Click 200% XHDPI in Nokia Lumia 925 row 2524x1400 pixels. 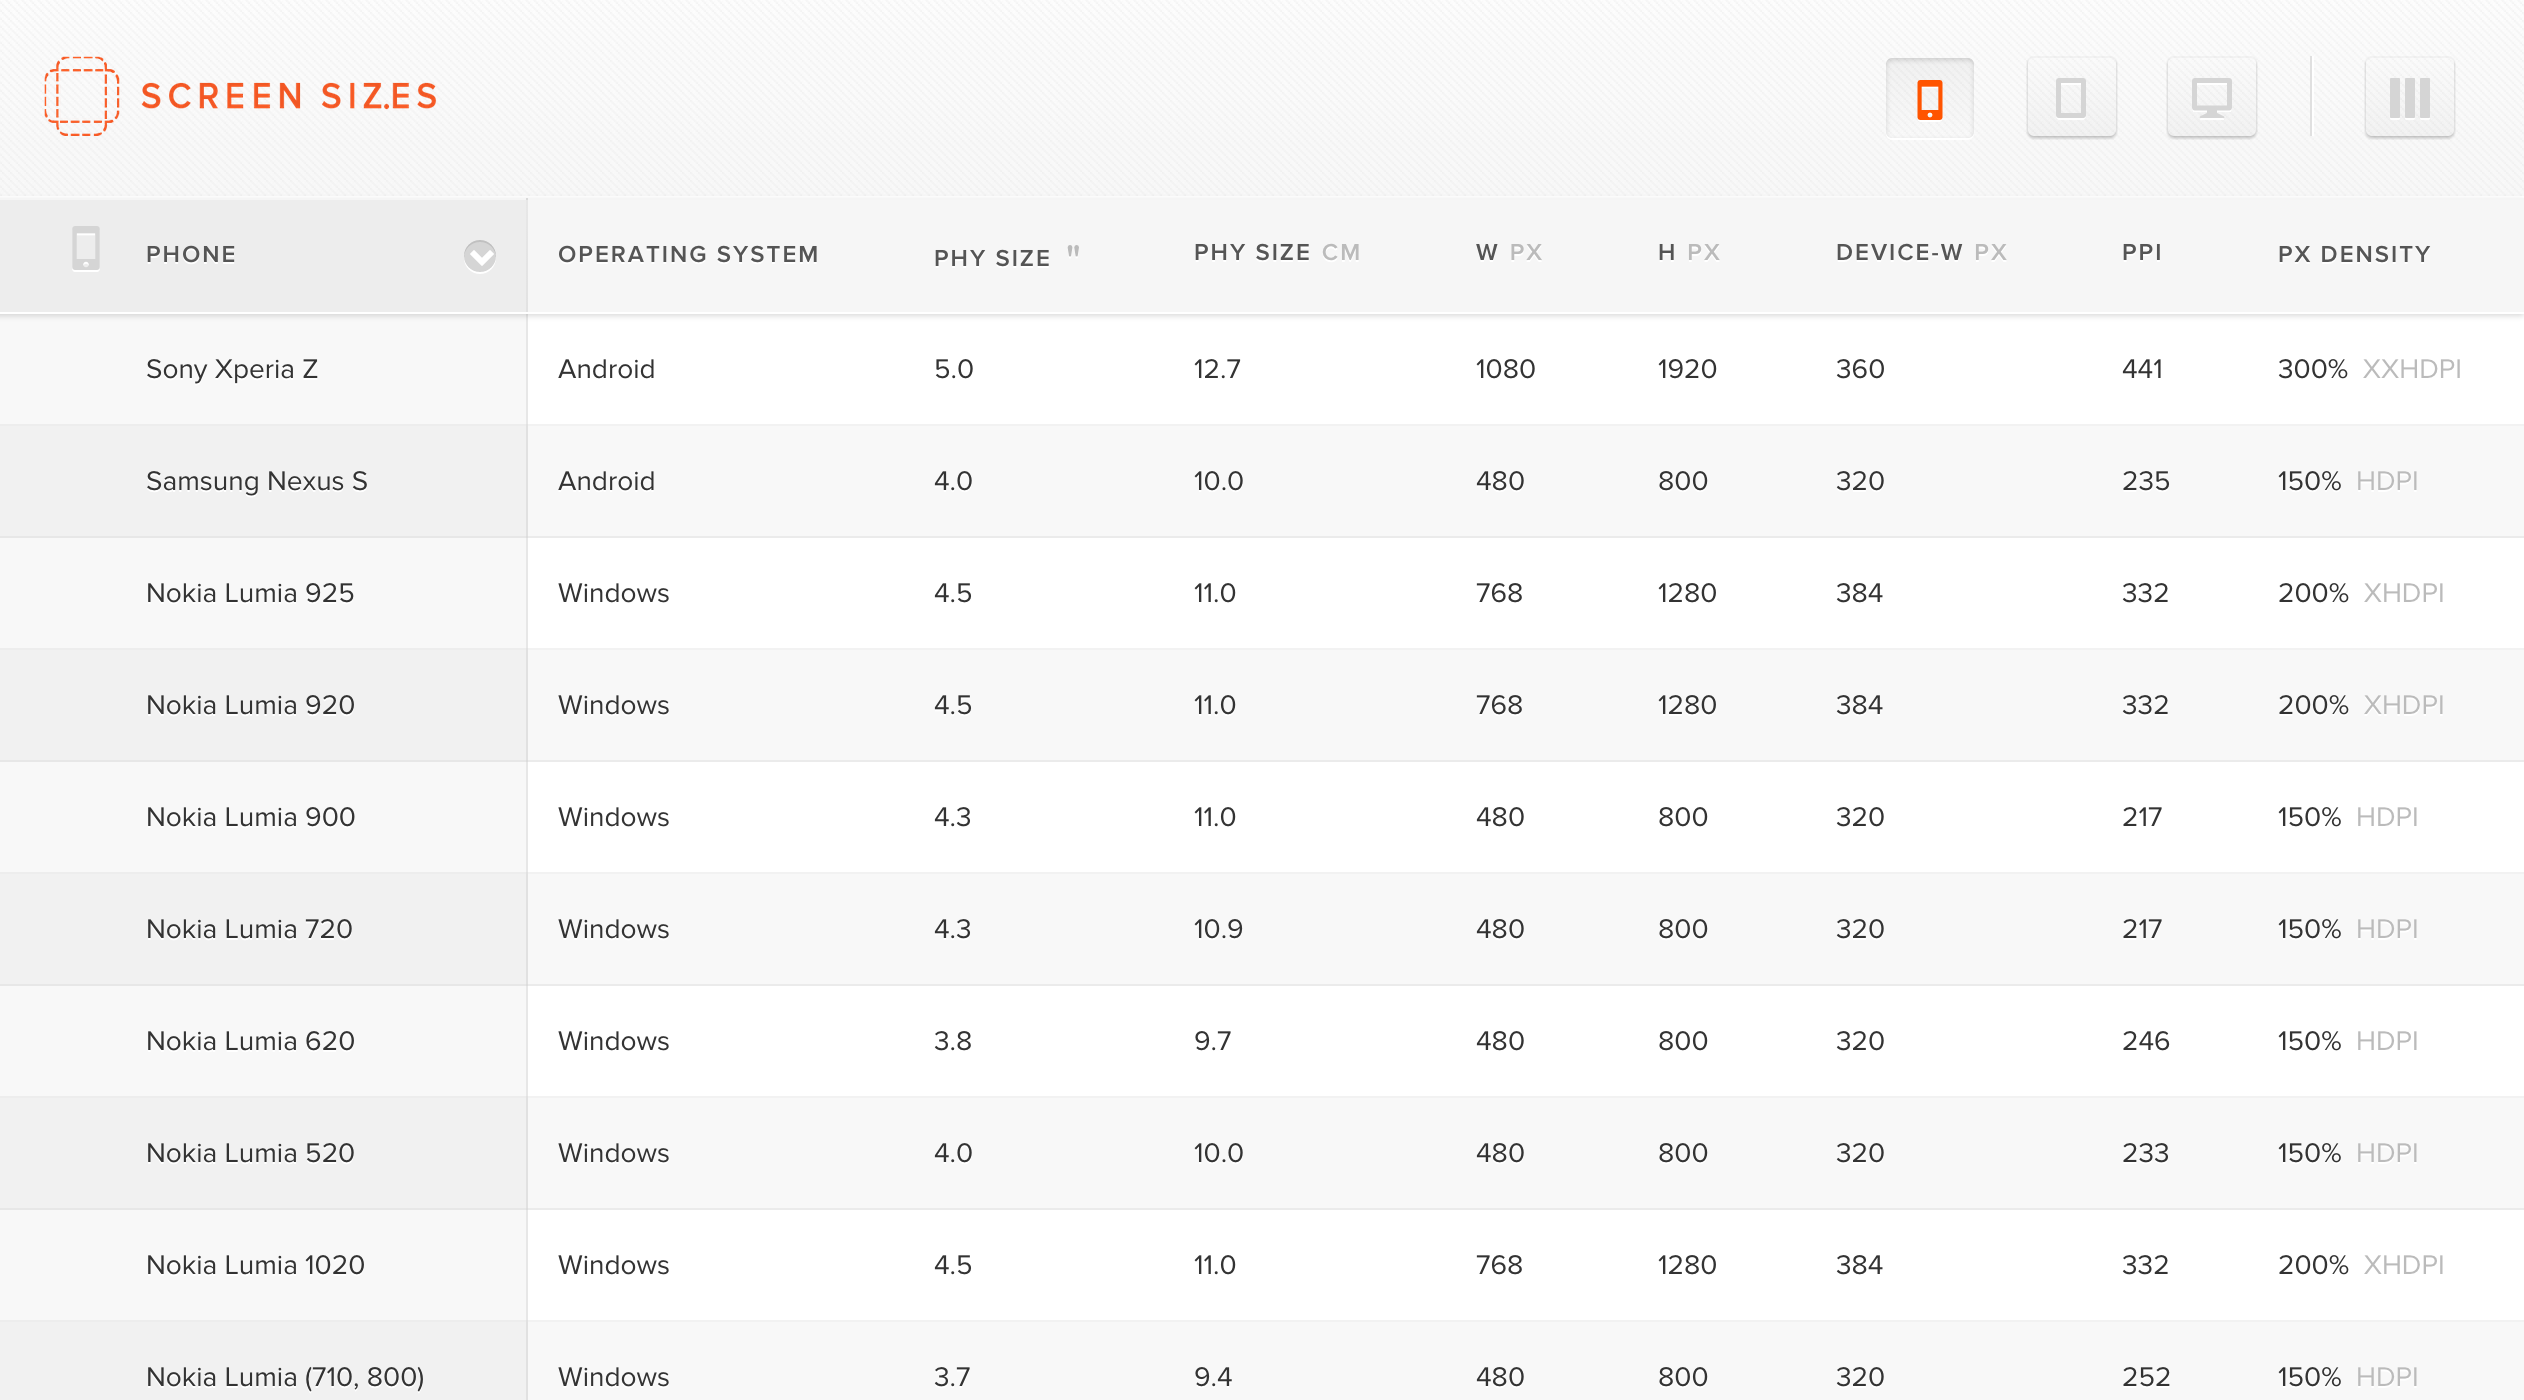pos(2360,593)
